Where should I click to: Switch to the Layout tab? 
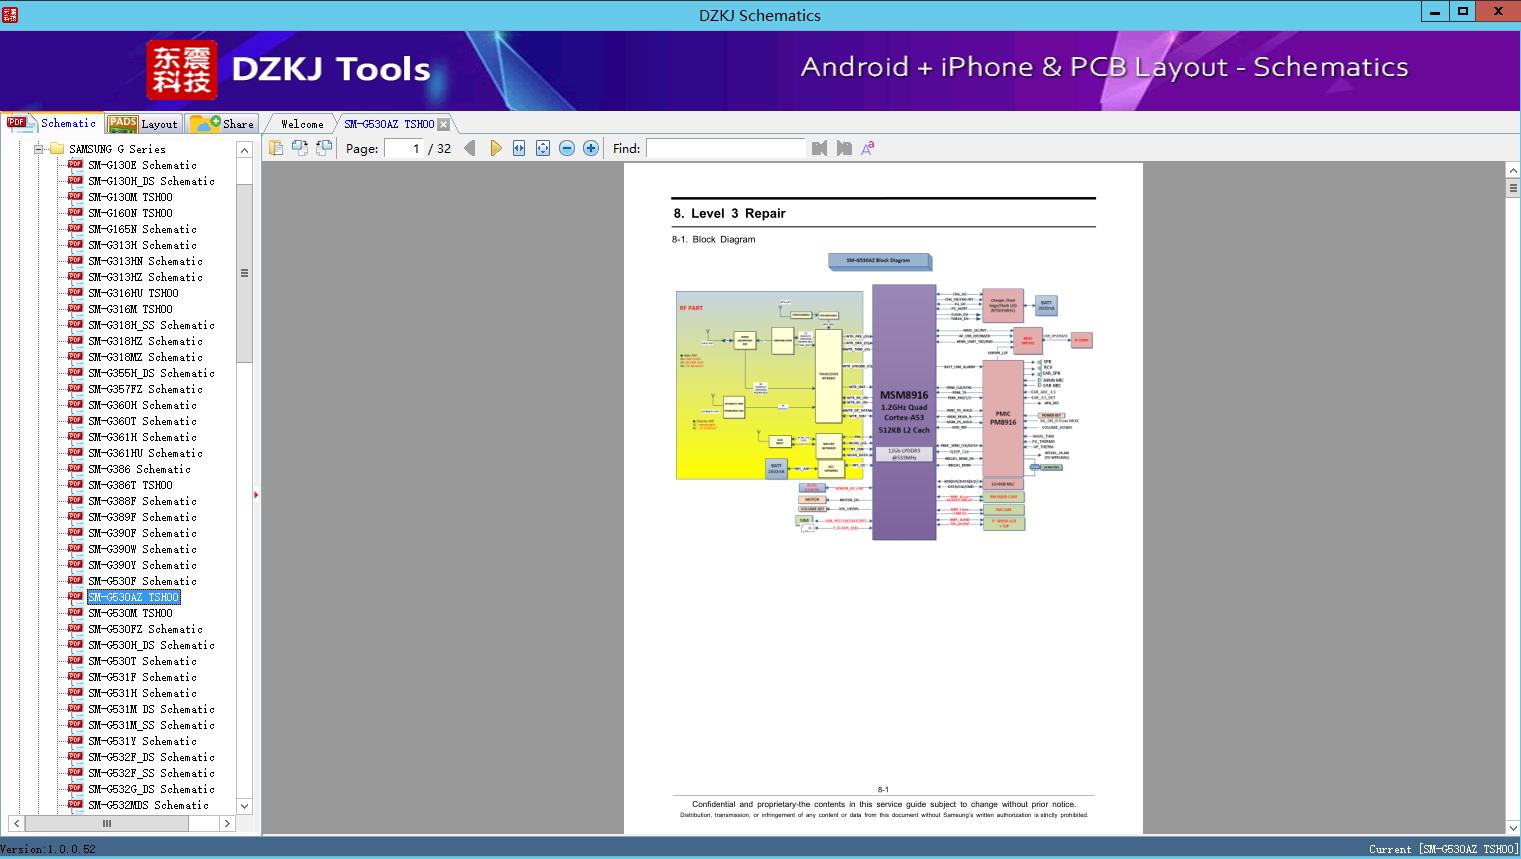coord(143,124)
